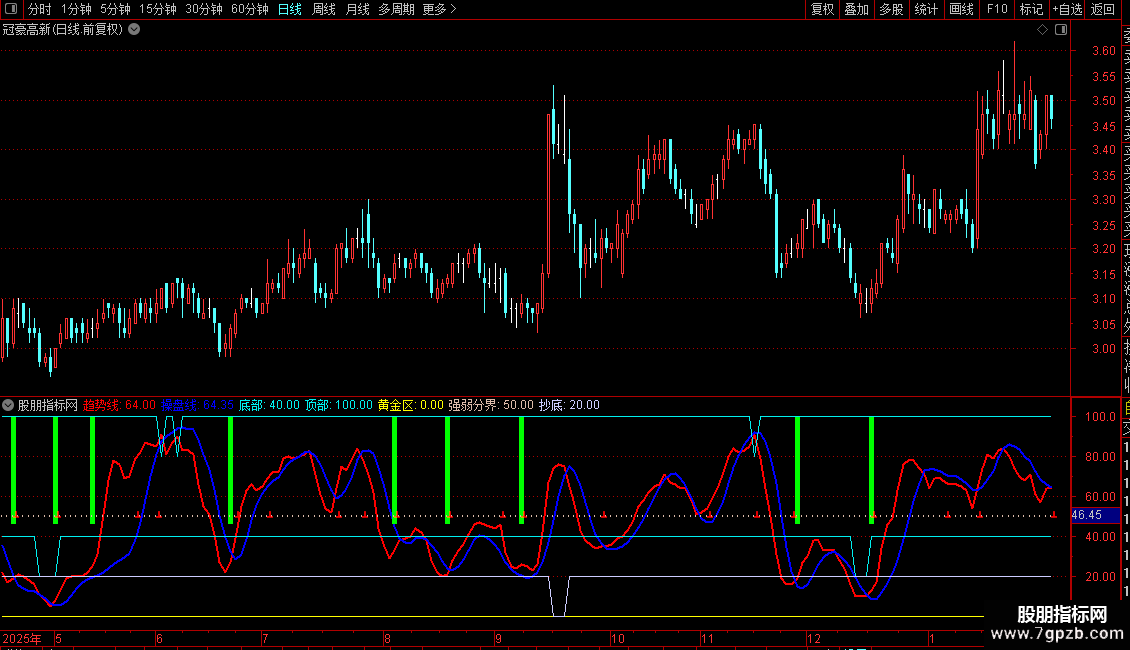1130x650 pixels.
Task: Open the 统计 statistics tool
Action: click(926, 9)
